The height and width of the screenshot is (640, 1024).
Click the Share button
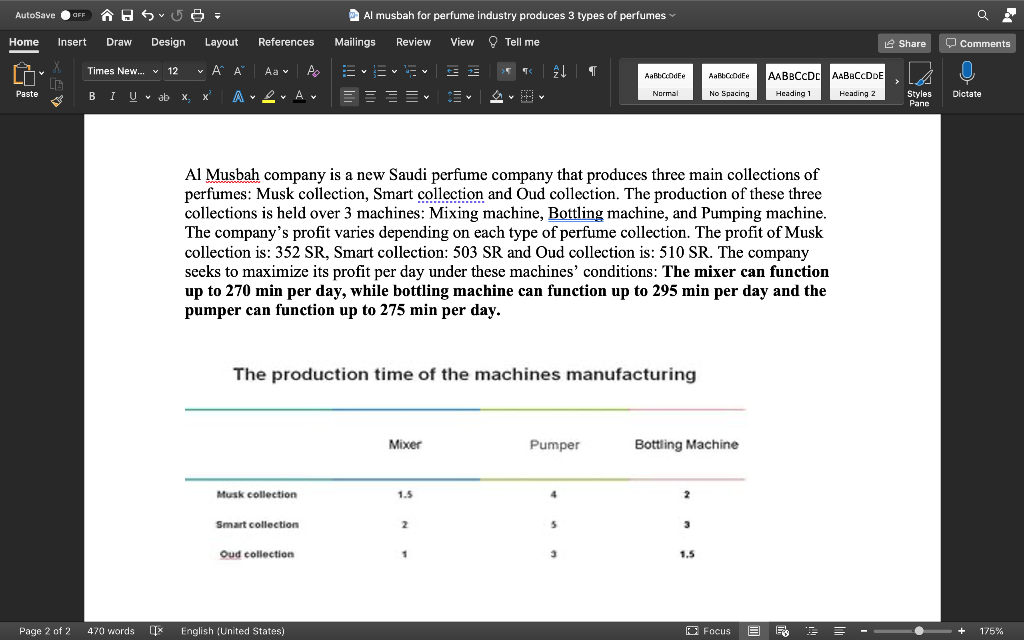tap(904, 43)
